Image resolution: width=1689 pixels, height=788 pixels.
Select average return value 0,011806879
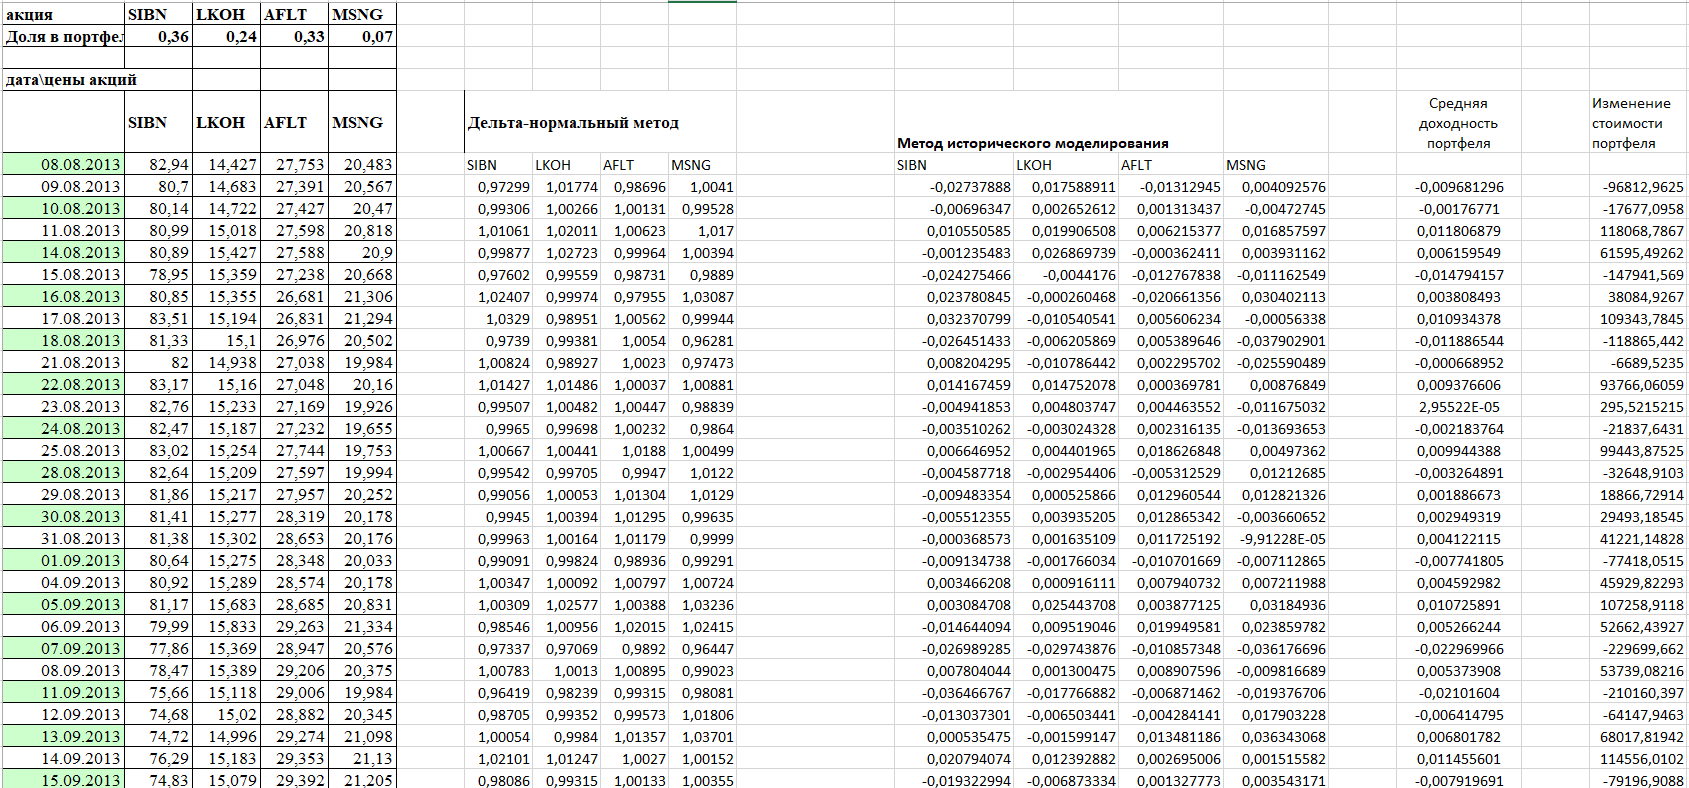point(1458,231)
